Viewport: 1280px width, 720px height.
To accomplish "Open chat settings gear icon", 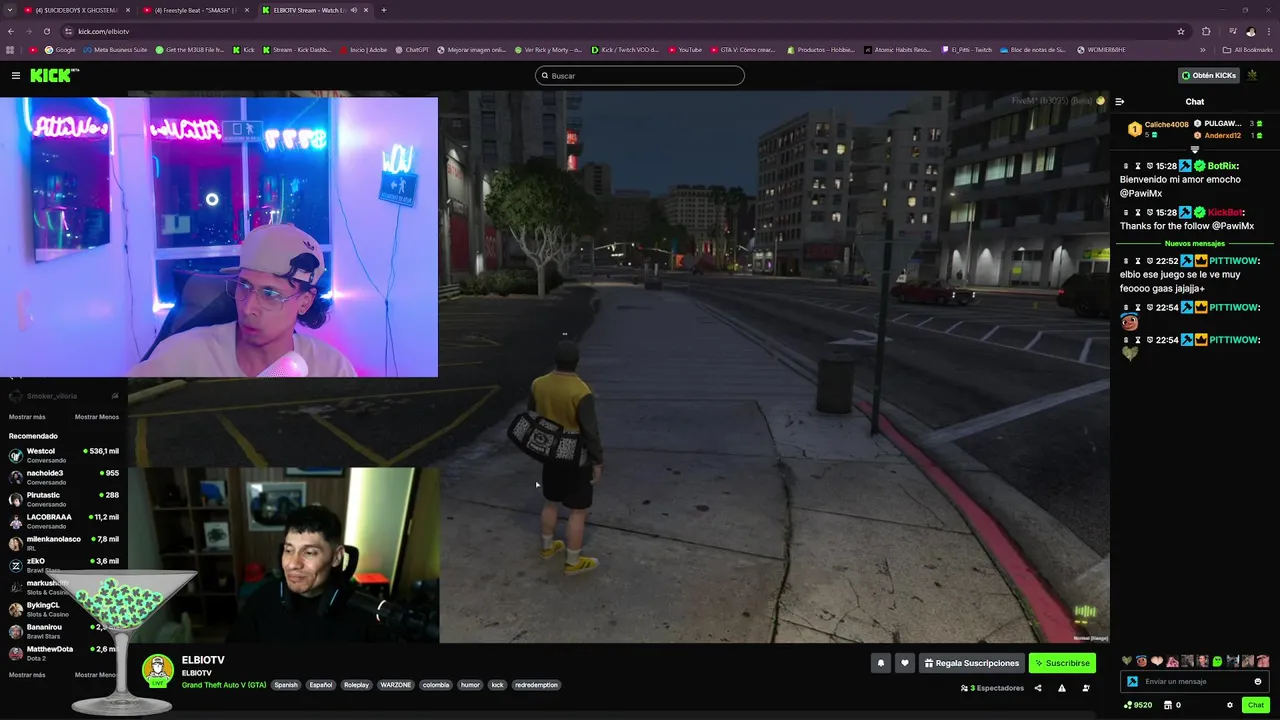I will click(1230, 705).
